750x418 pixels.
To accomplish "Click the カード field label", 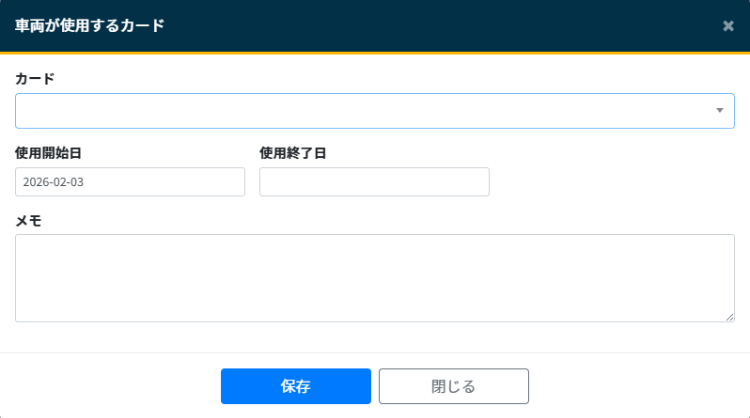I will (35, 78).
